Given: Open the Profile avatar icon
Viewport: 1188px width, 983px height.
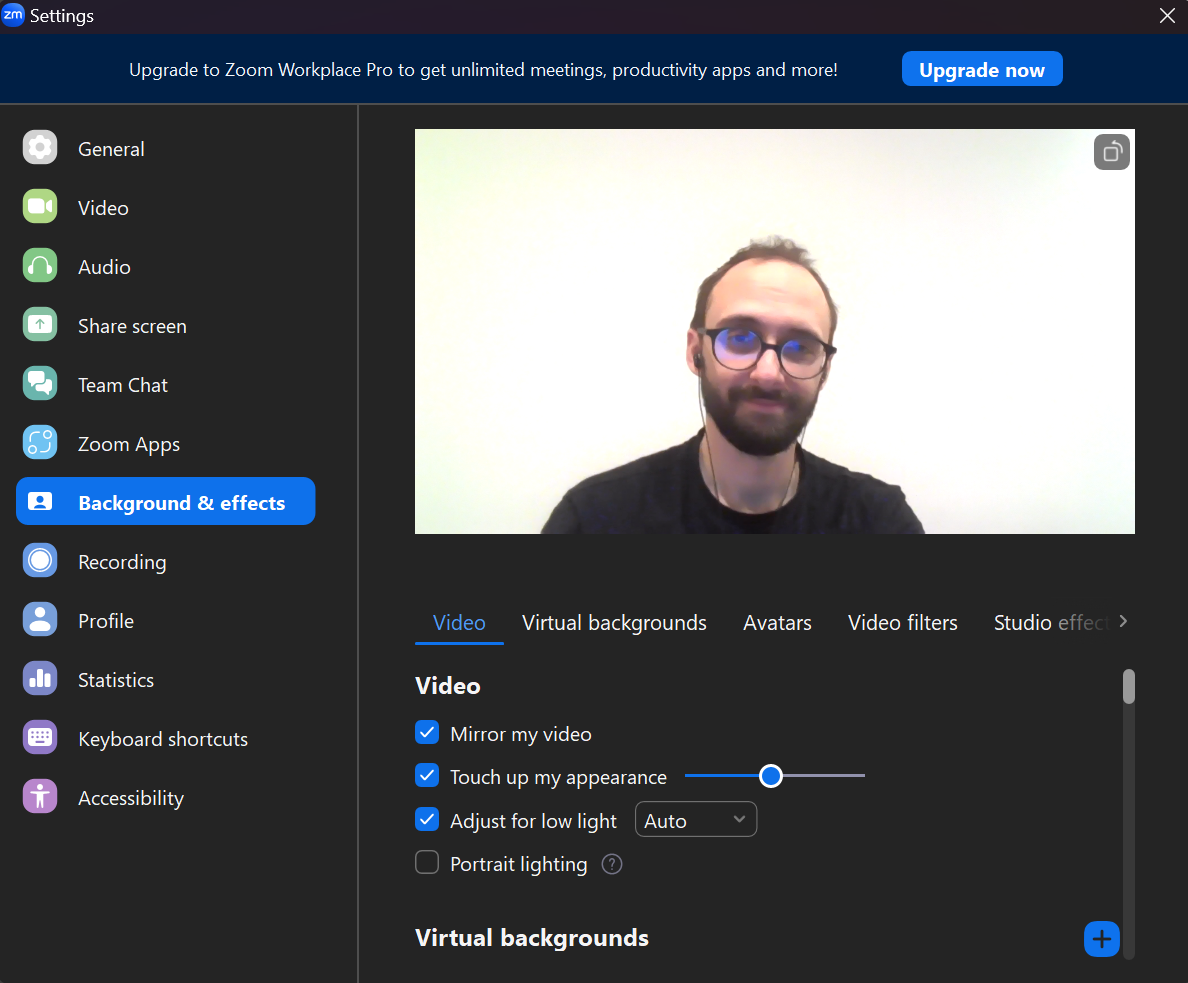Looking at the screenshot, I should tap(40, 619).
